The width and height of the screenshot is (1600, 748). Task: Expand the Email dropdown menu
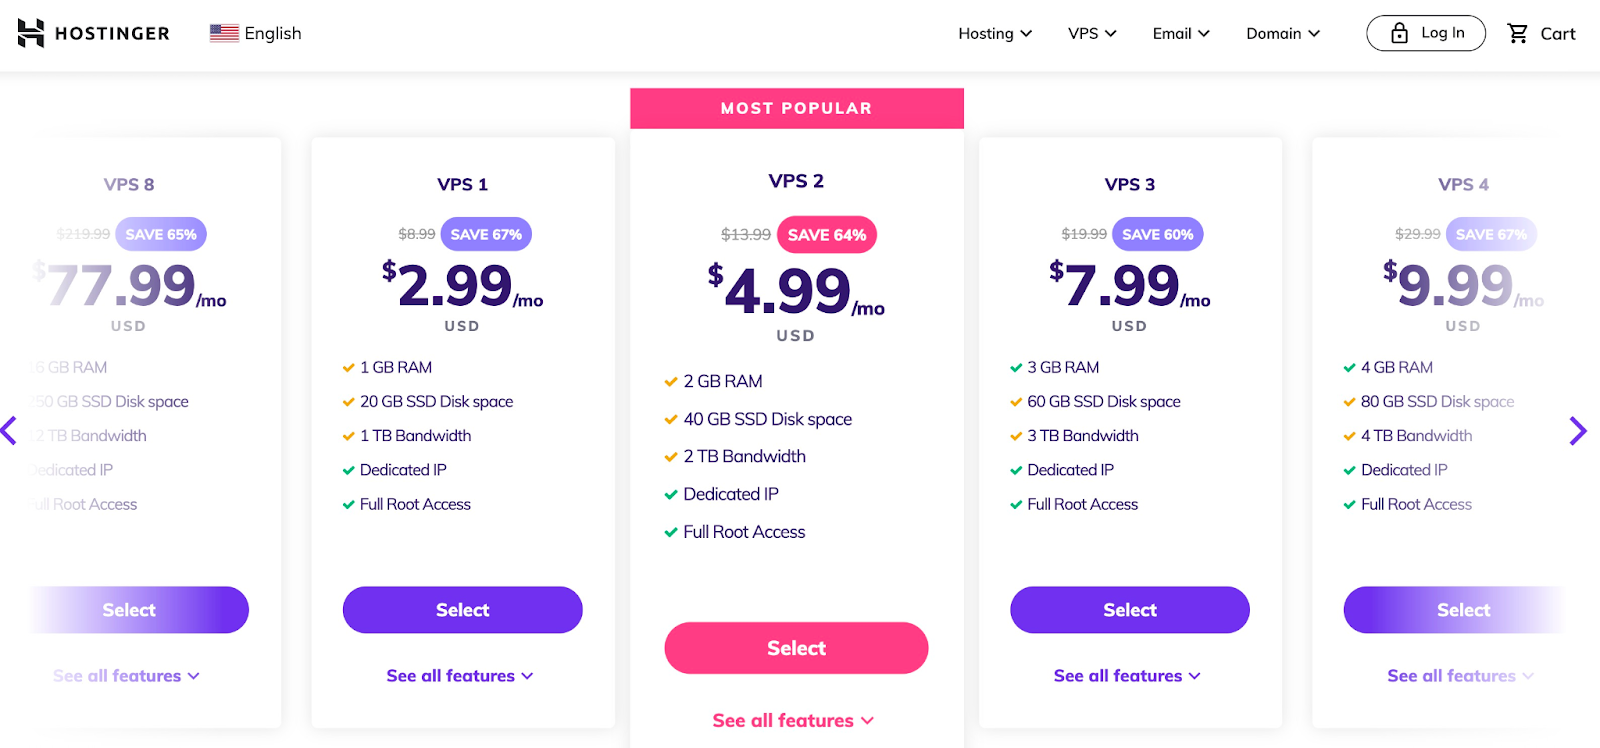point(1180,33)
